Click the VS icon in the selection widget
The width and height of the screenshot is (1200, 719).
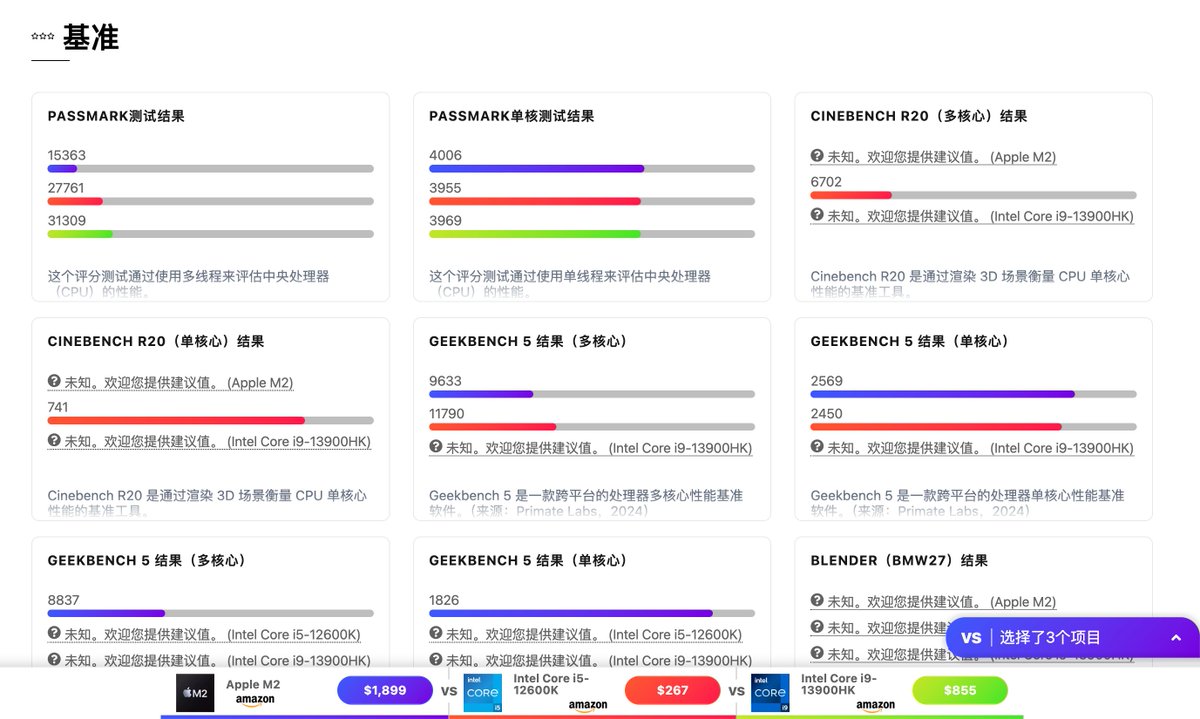[971, 638]
